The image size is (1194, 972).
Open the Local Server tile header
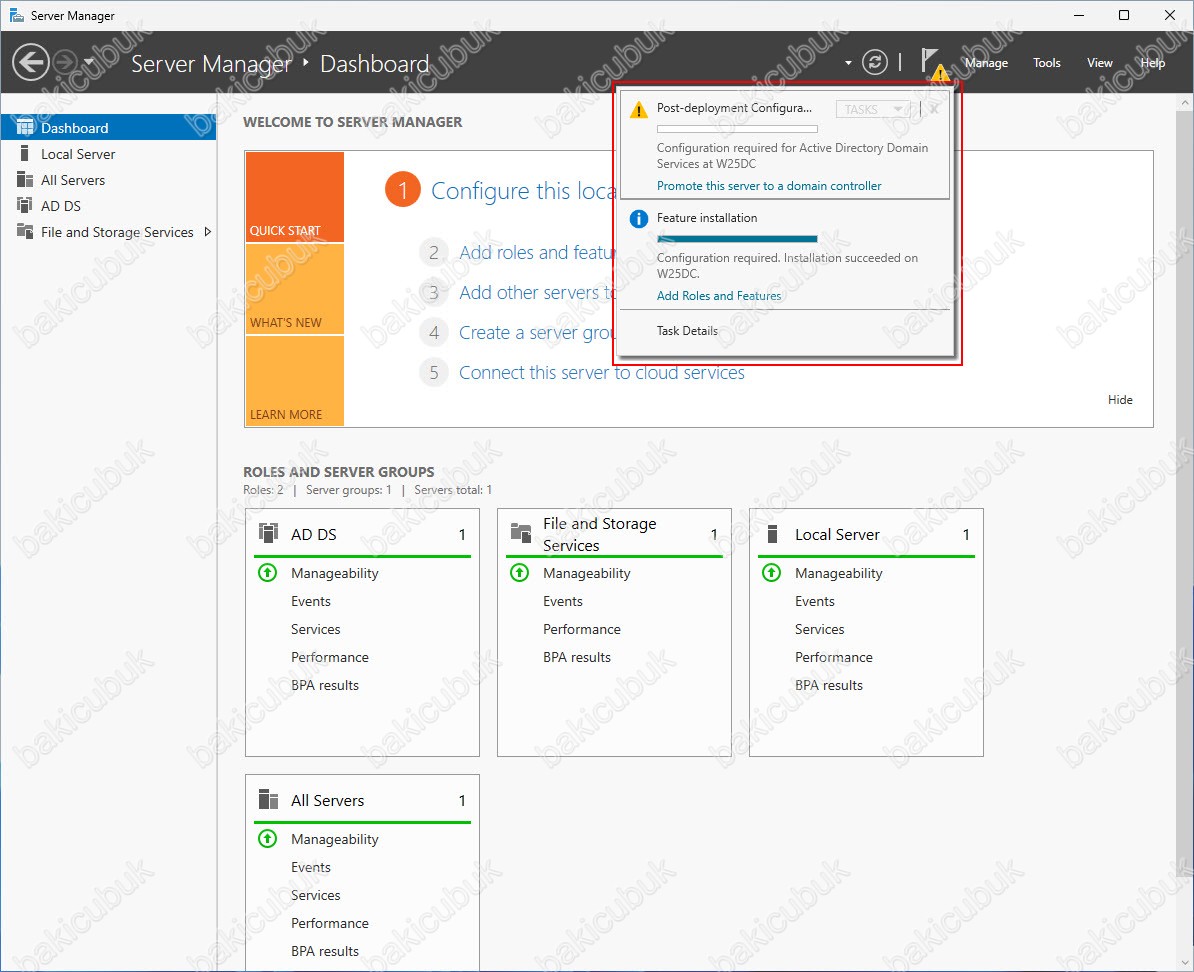click(x=867, y=534)
